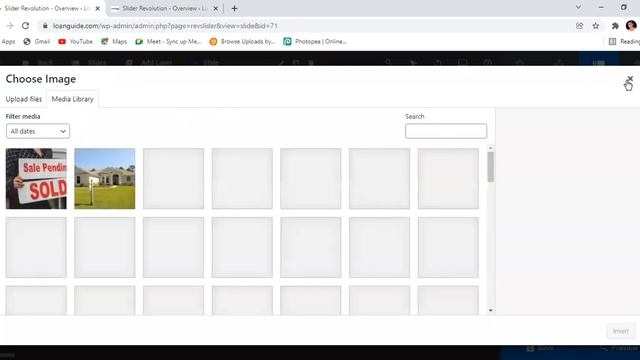Open the Chrome profile avatar
The width and height of the screenshot is (640, 360).
point(631,26)
